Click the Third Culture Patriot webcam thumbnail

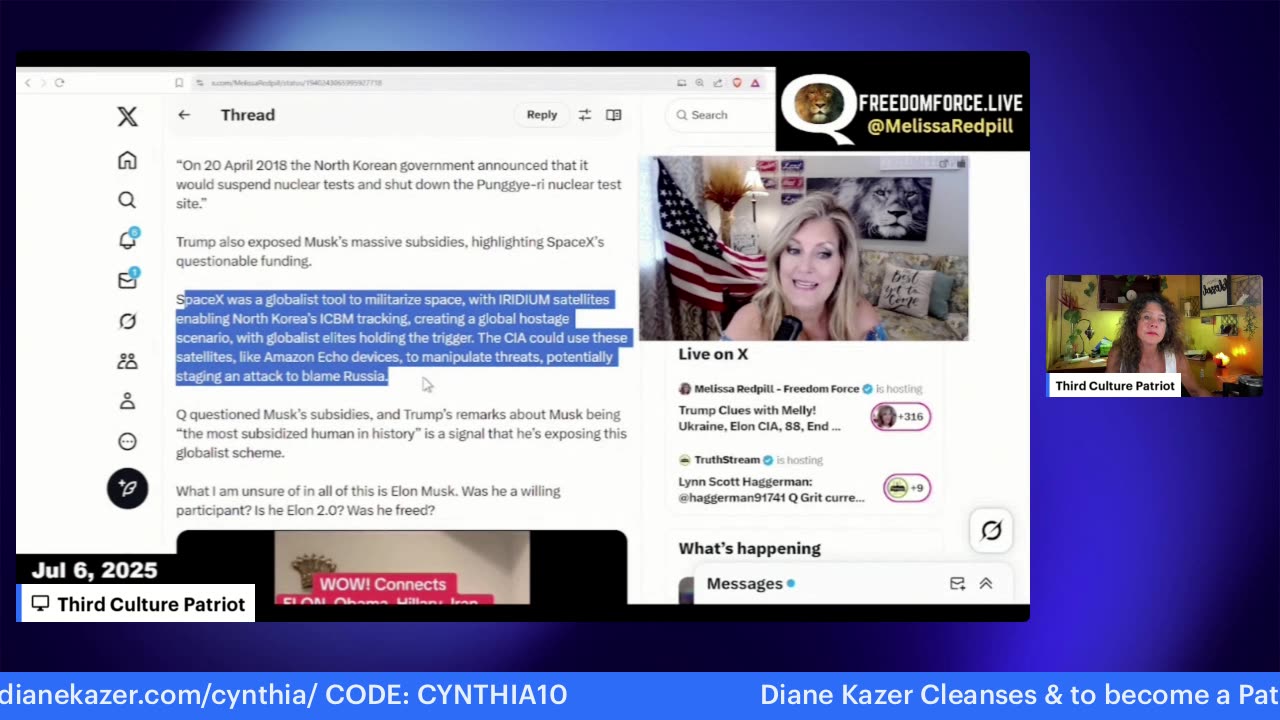[1154, 336]
